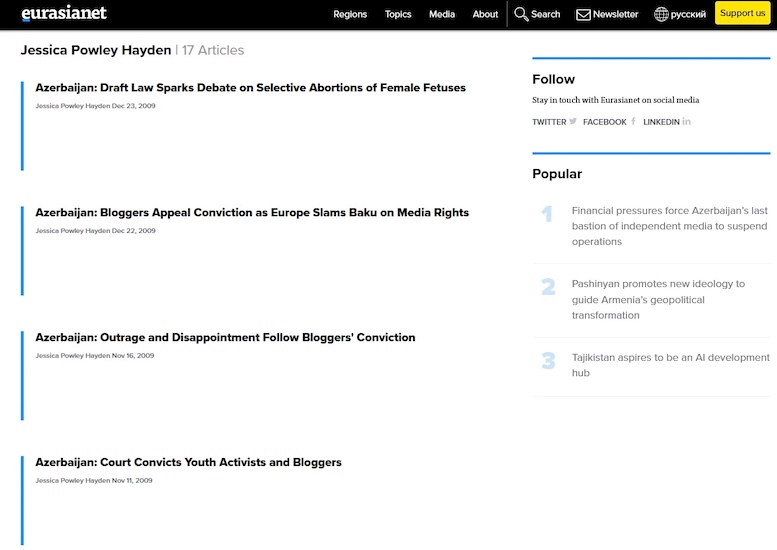Open popular story about Pashinyan's new ideology
The width and height of the screenshot is (777, 550).
[658, 299]
